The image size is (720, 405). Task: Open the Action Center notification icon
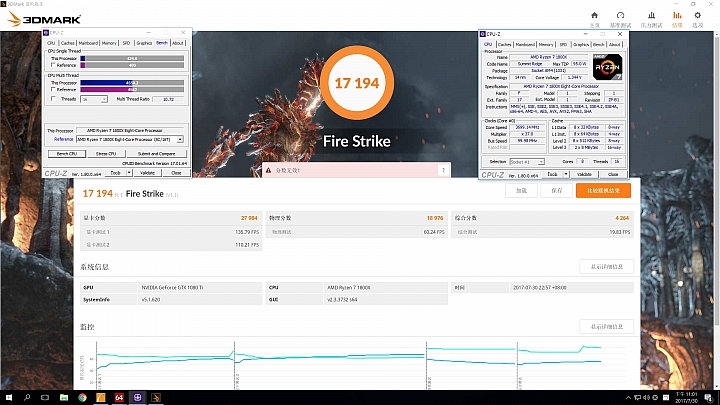pyautogui.click(x=709, y=397)
